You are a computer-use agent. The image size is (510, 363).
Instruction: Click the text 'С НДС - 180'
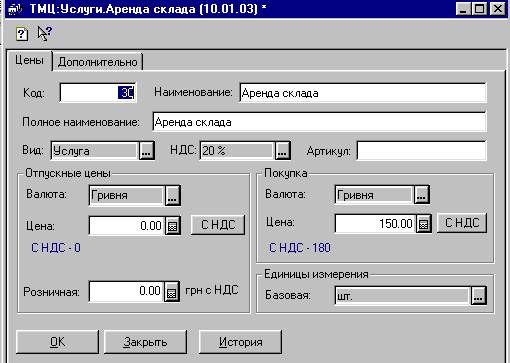coord(300,248)
